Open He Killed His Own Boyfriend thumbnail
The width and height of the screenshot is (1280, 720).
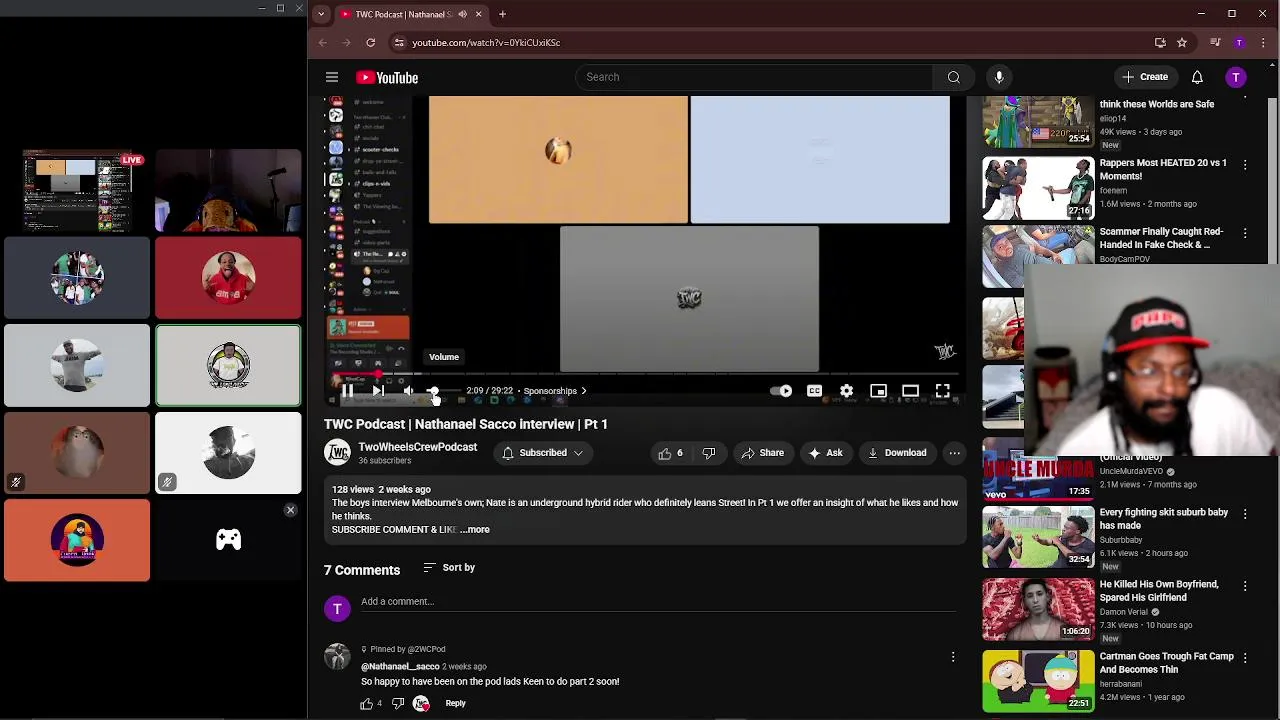pos(1038,609)
